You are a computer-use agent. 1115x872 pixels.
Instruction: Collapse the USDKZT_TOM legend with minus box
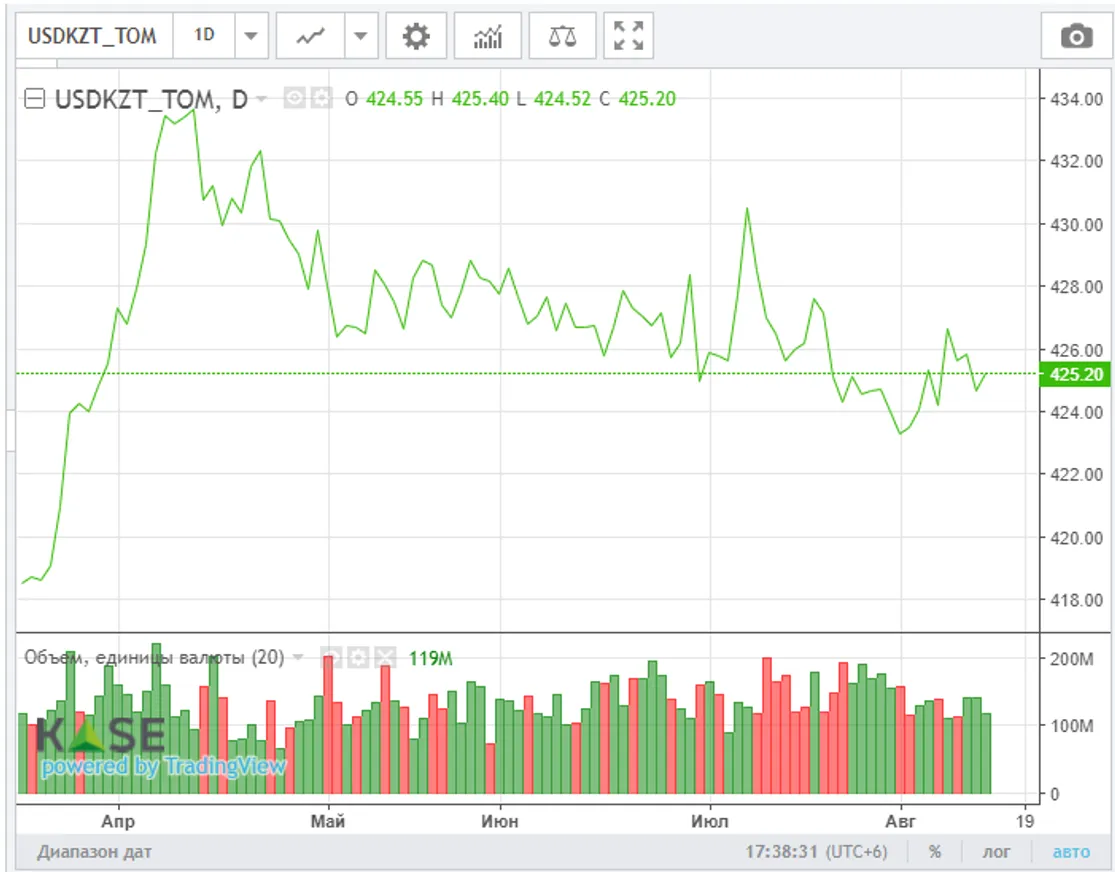(34, 98)
